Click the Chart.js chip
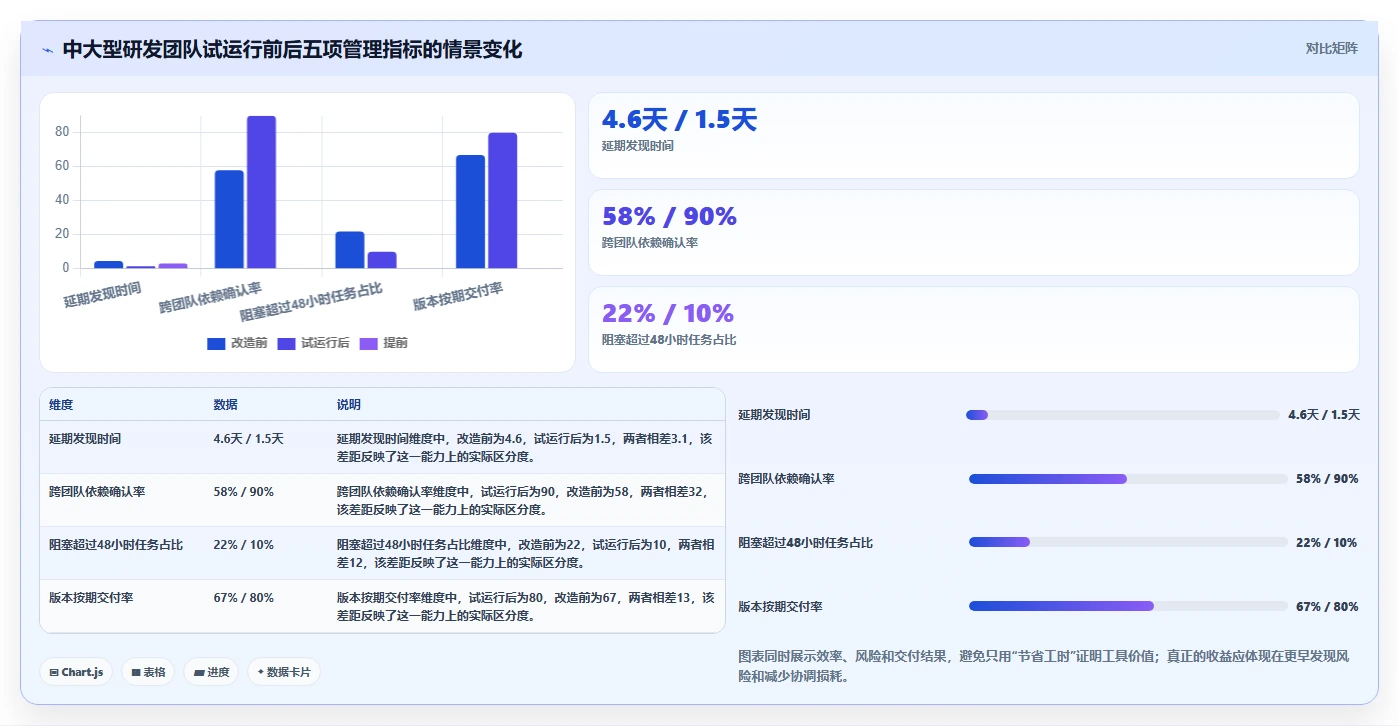This screenshot has width=1399, height=726. pyautogui.click(x=76, y=672)
